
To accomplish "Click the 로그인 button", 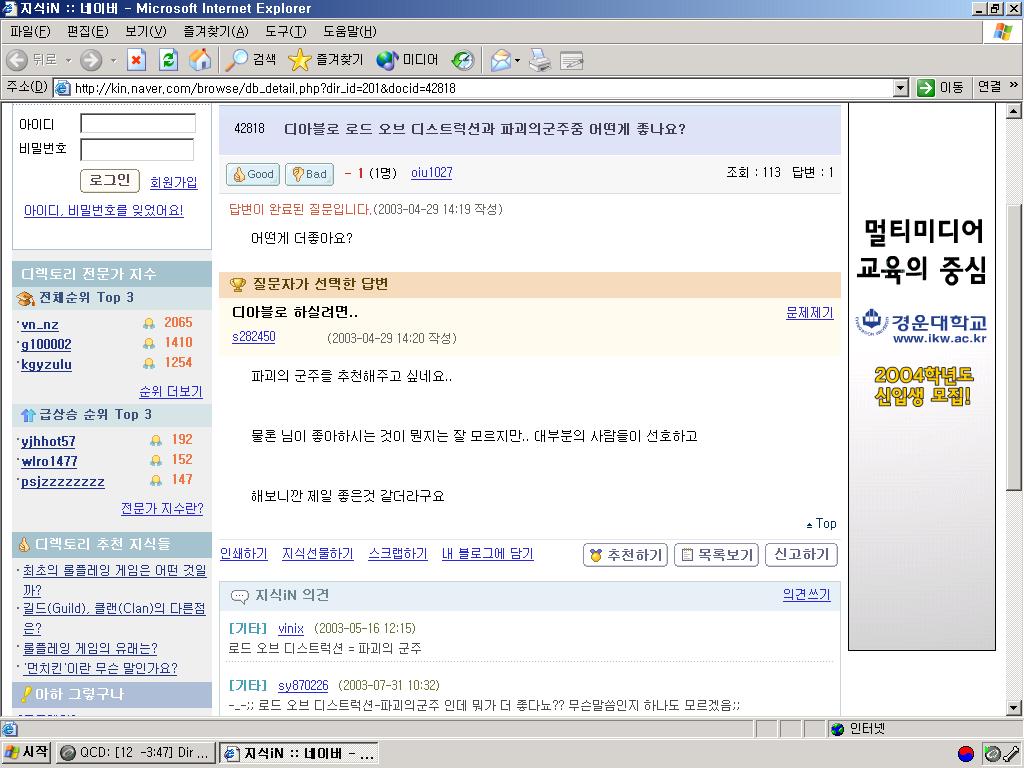I will pos(110,181).
